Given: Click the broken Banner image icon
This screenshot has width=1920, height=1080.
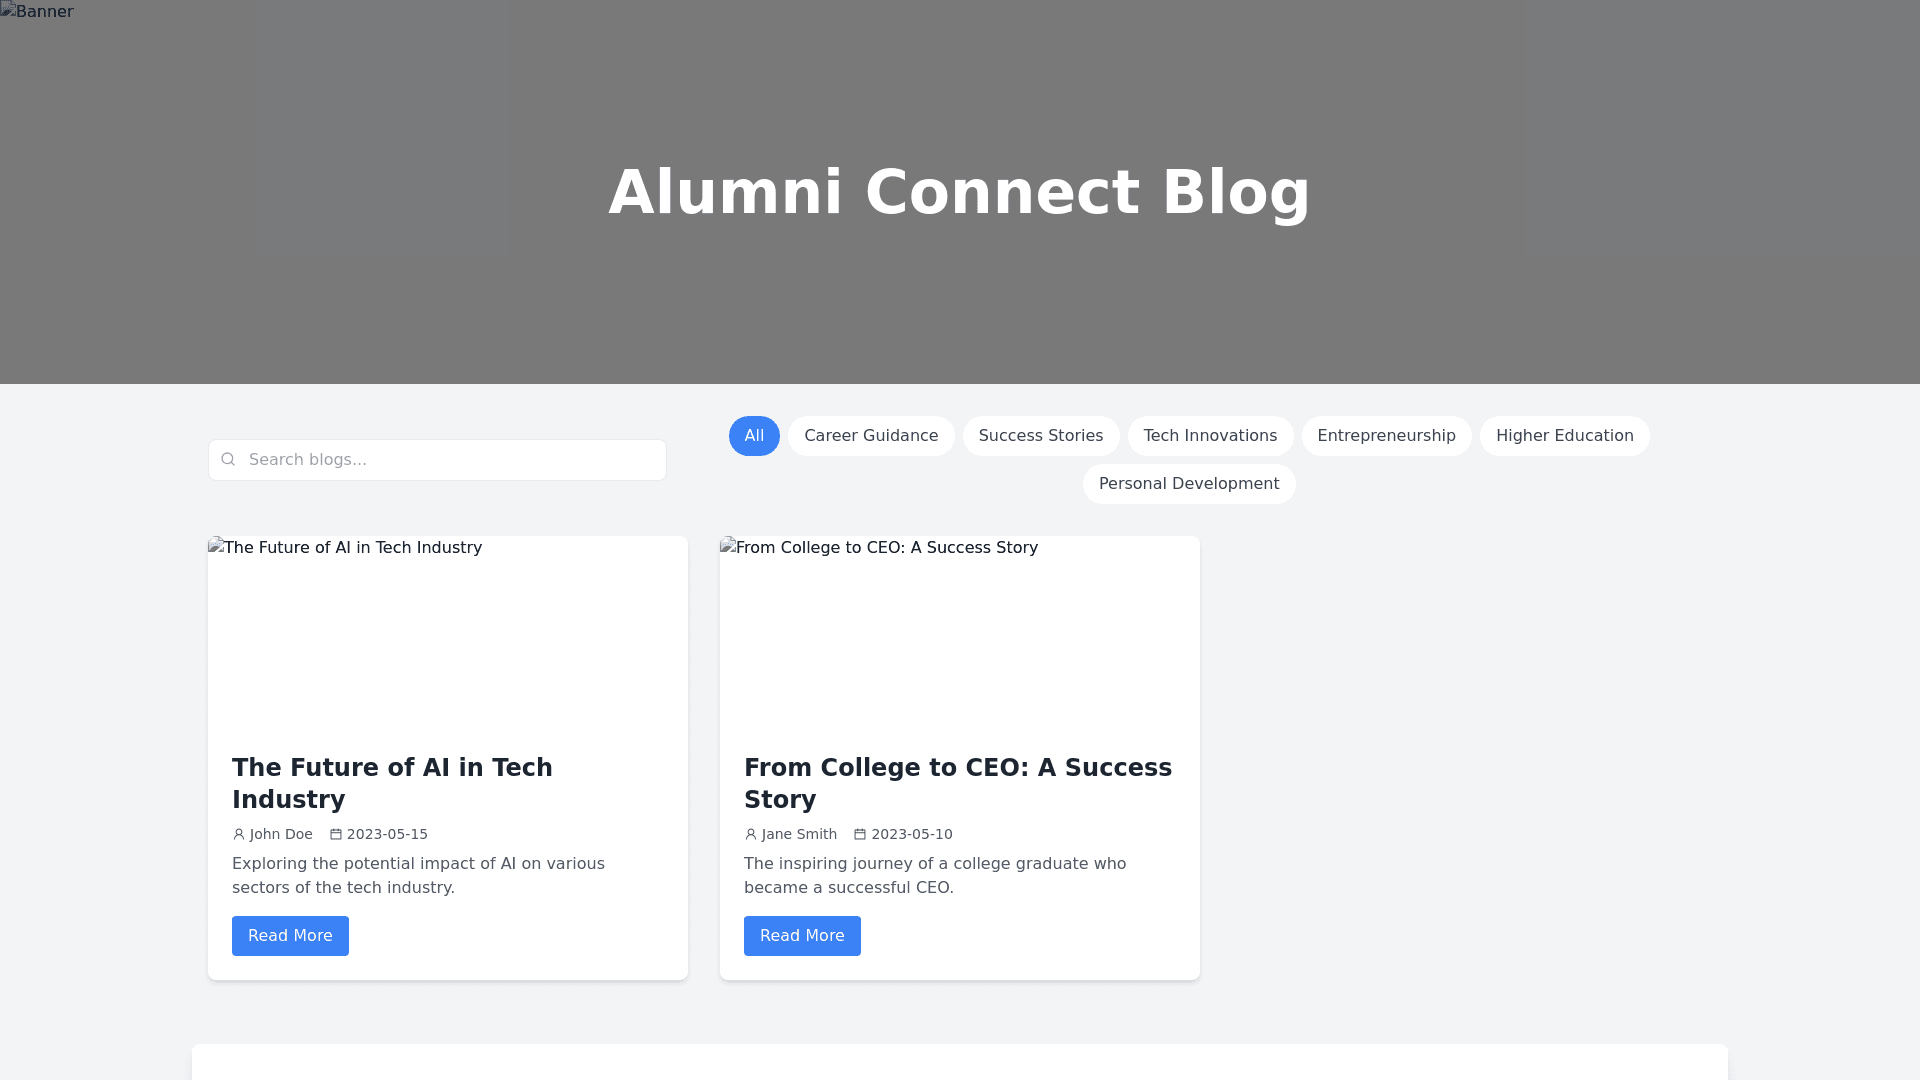Looking at the screenshot, I should [8, 10].
